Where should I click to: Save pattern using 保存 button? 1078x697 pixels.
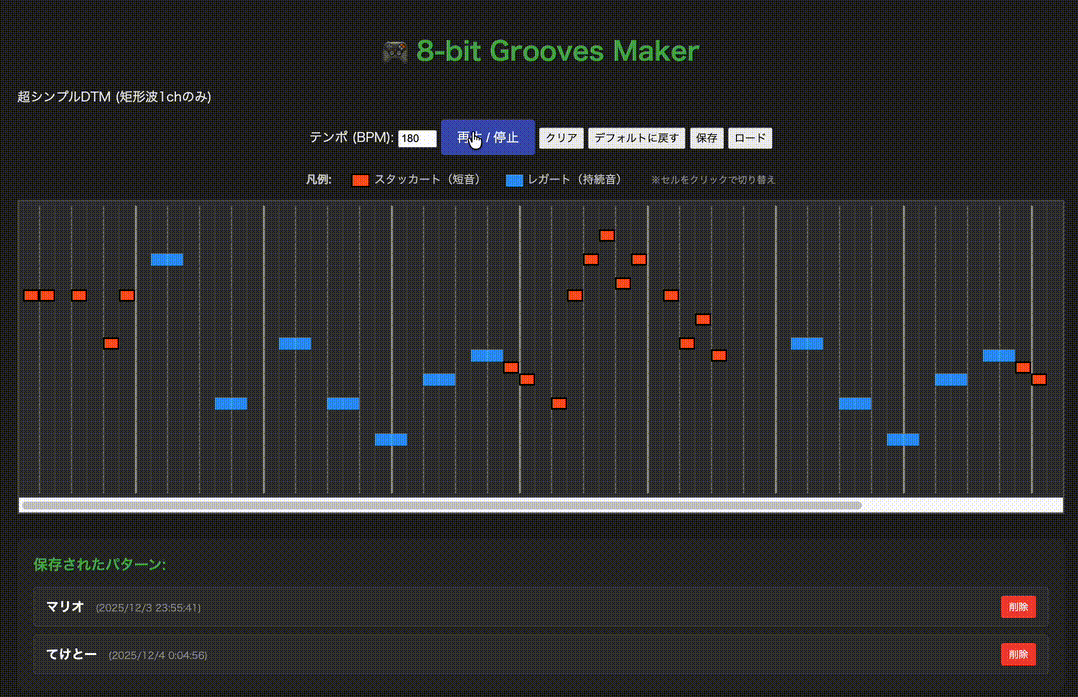[x=707, y=138]
